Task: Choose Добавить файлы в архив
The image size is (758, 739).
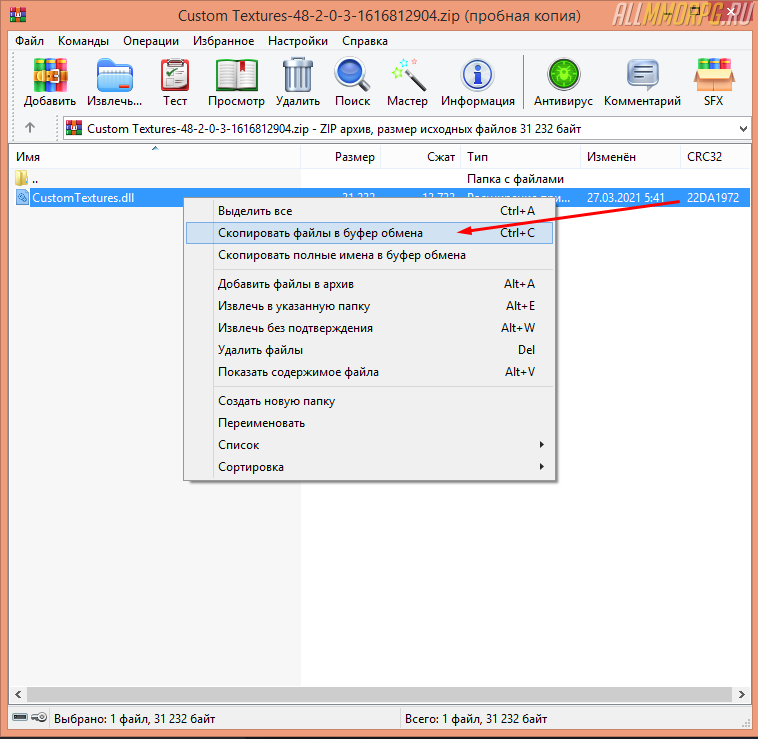Action: click(x=369, y=284)
